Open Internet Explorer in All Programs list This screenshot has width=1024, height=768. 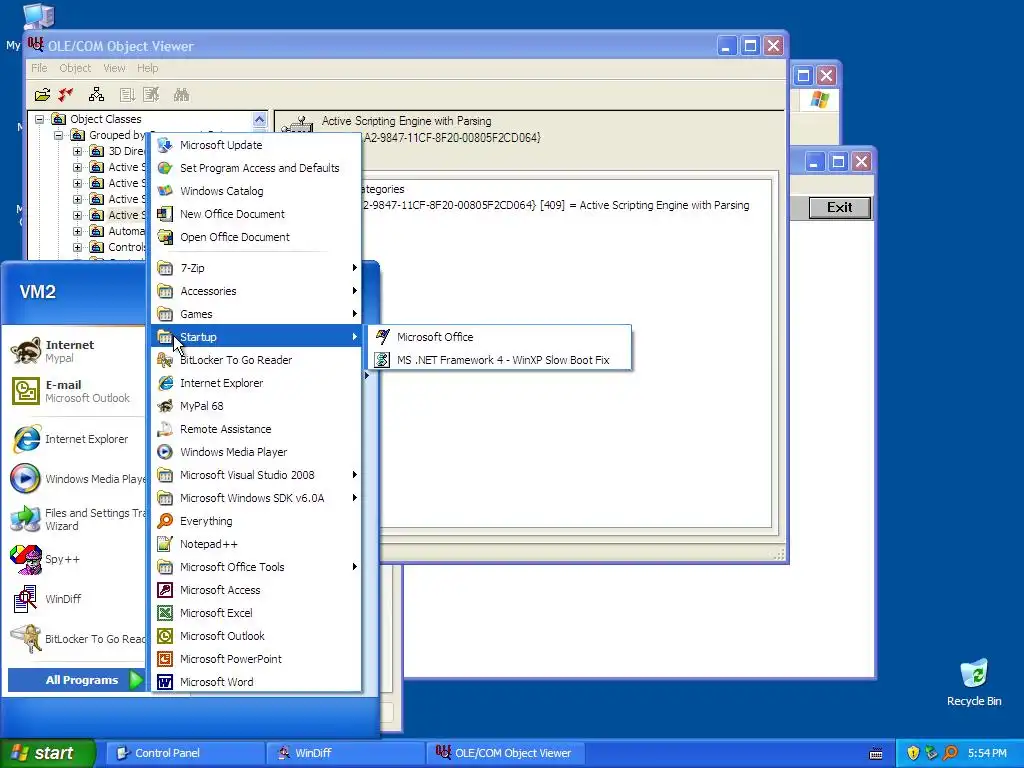(256, 383)
